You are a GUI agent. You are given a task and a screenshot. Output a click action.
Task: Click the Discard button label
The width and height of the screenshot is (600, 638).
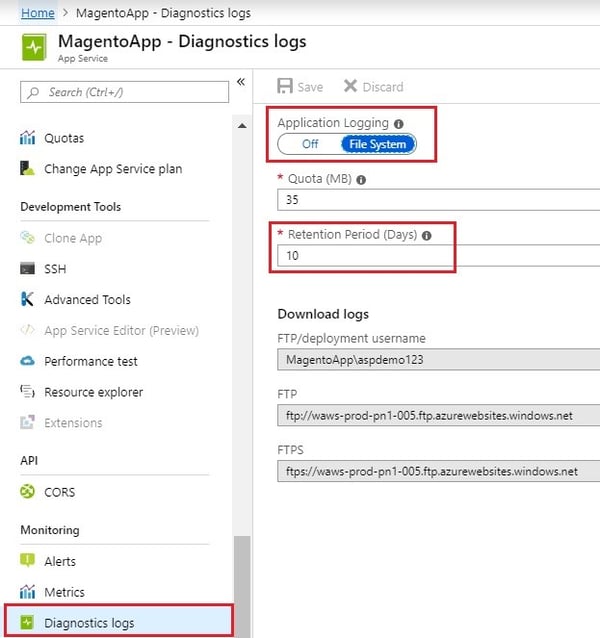(383, 87)
